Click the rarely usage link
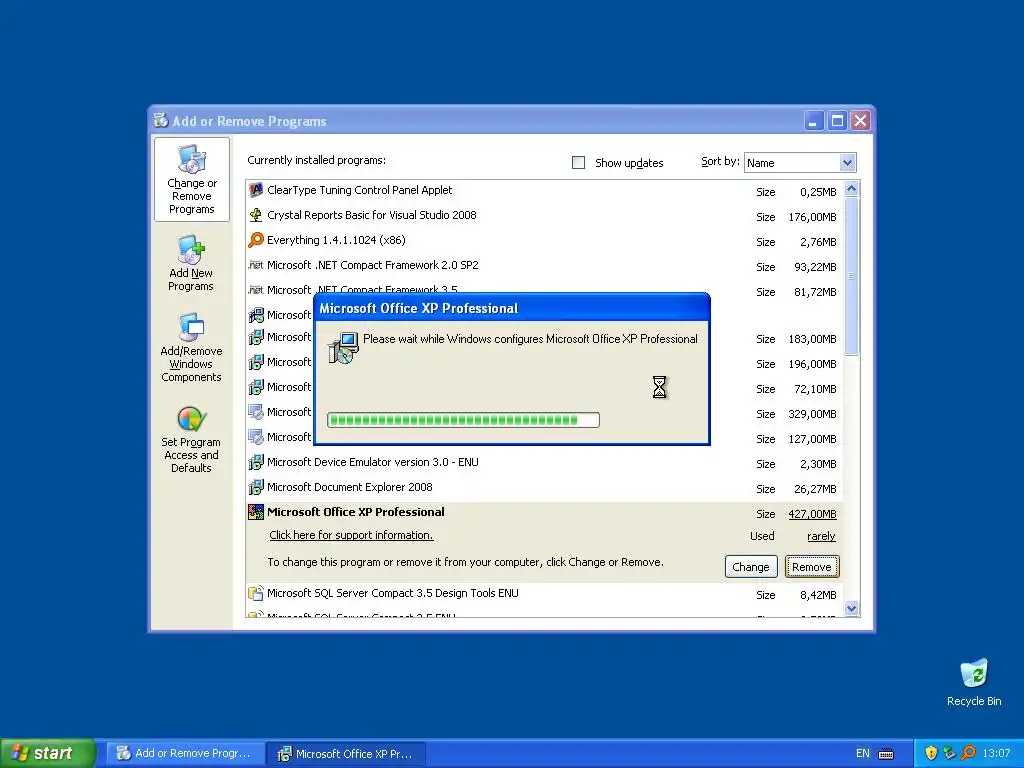Screen dimensions: 1024x768 point(822,536)
